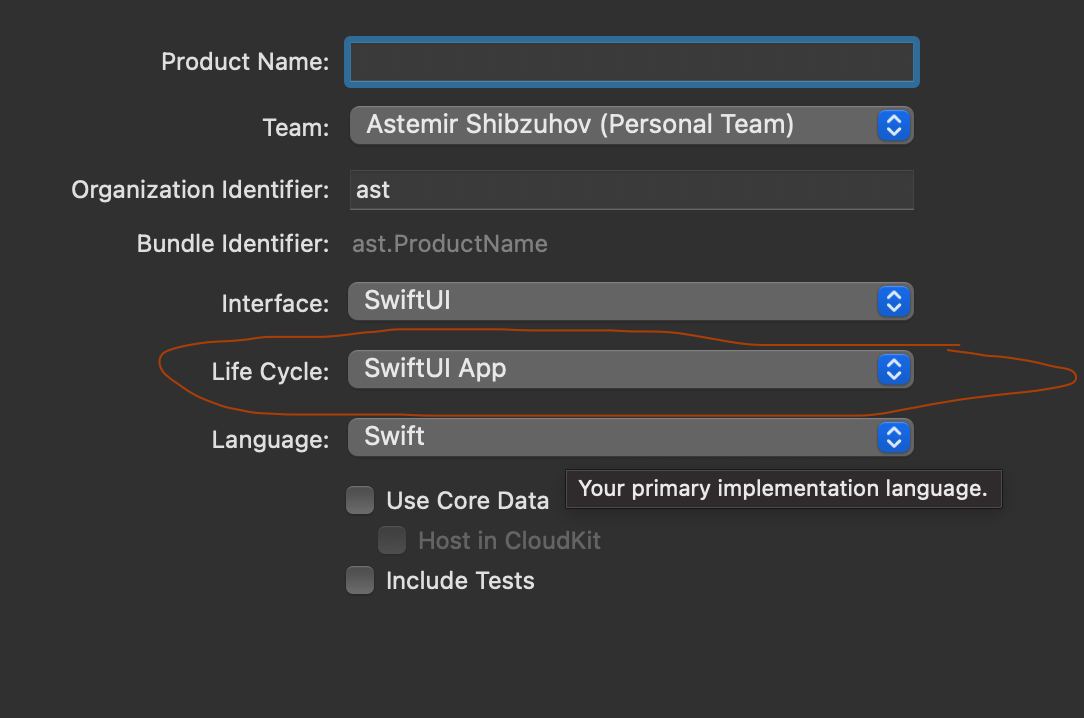1084x718 pixels.
Task: Open the Life Cycle dropdown
Action: (x=631, y=369)
